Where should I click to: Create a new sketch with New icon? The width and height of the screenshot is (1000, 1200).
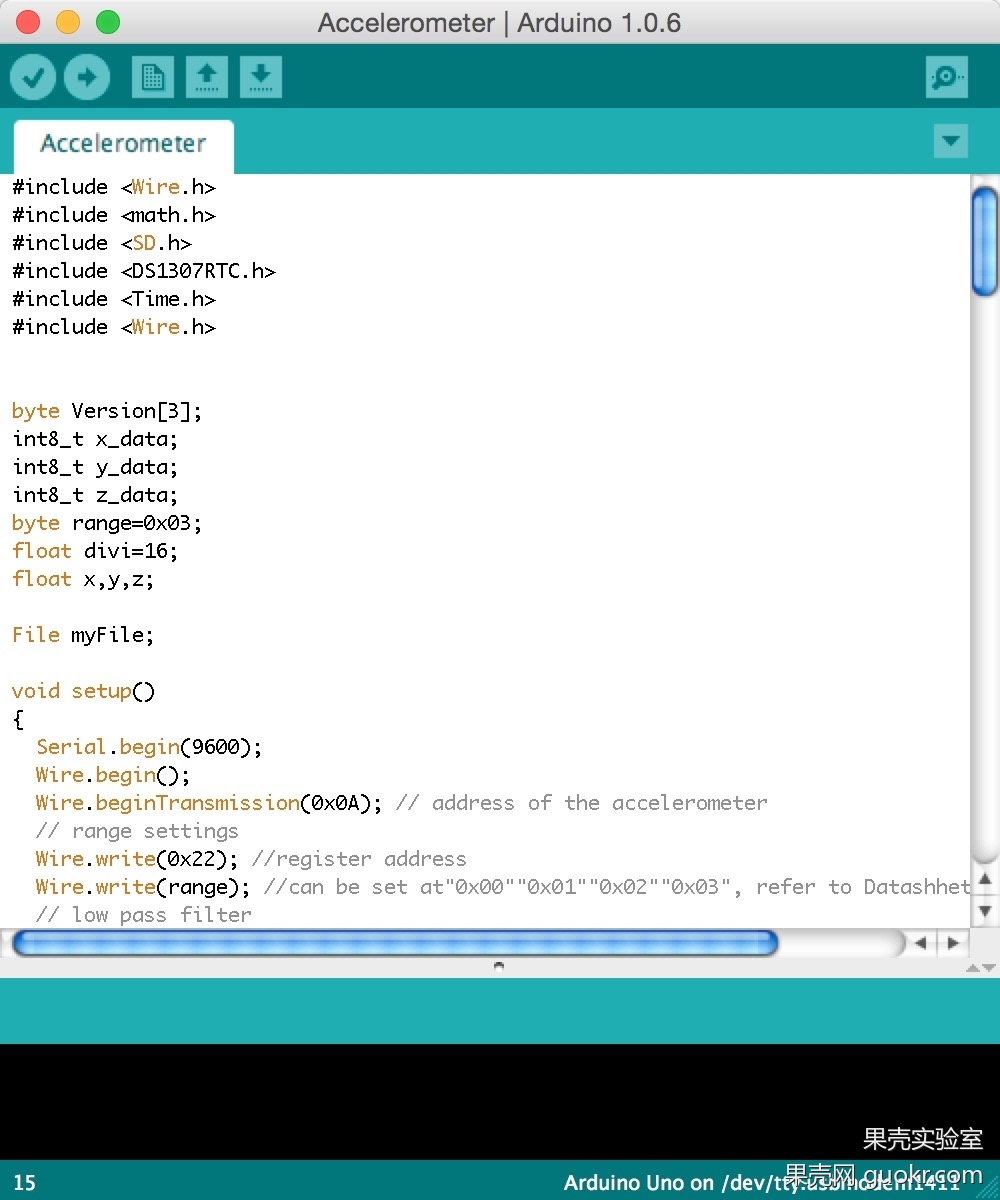153,77
